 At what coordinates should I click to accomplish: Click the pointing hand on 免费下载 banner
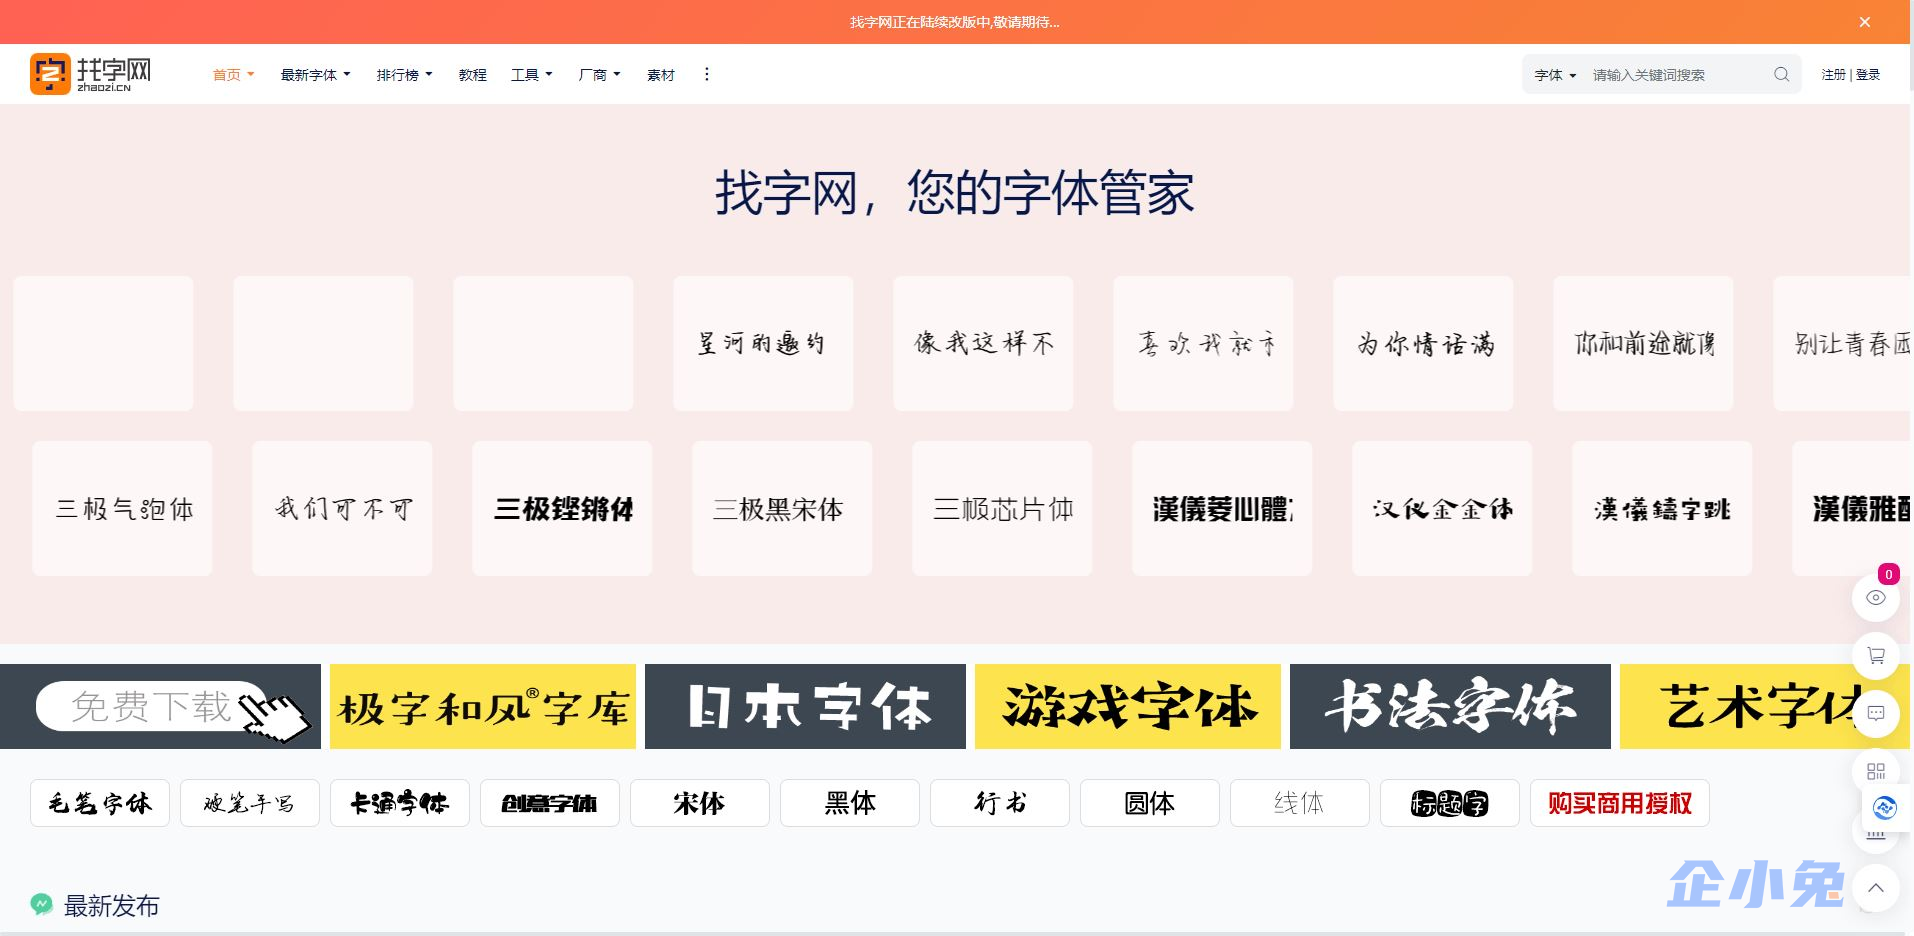point(275,716)
